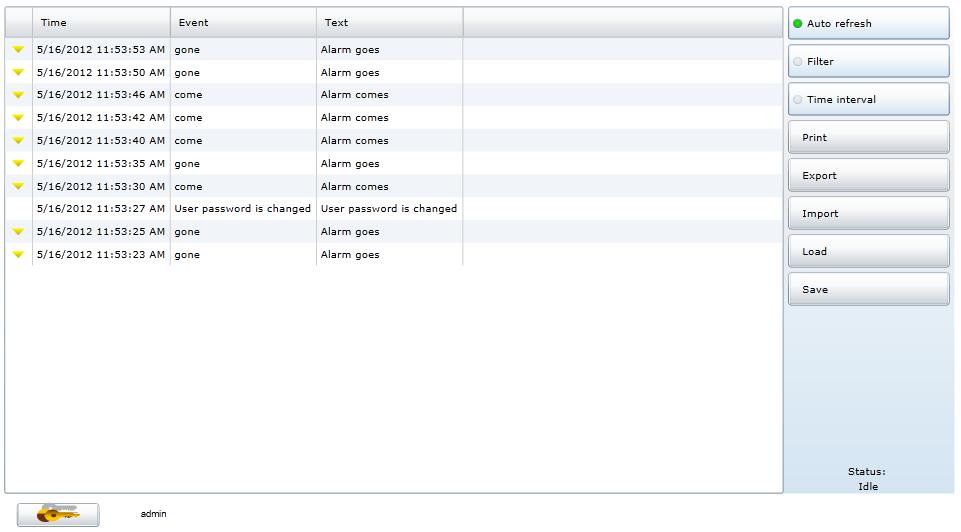Enable the Filter toggle

click(x=868, y=61)
